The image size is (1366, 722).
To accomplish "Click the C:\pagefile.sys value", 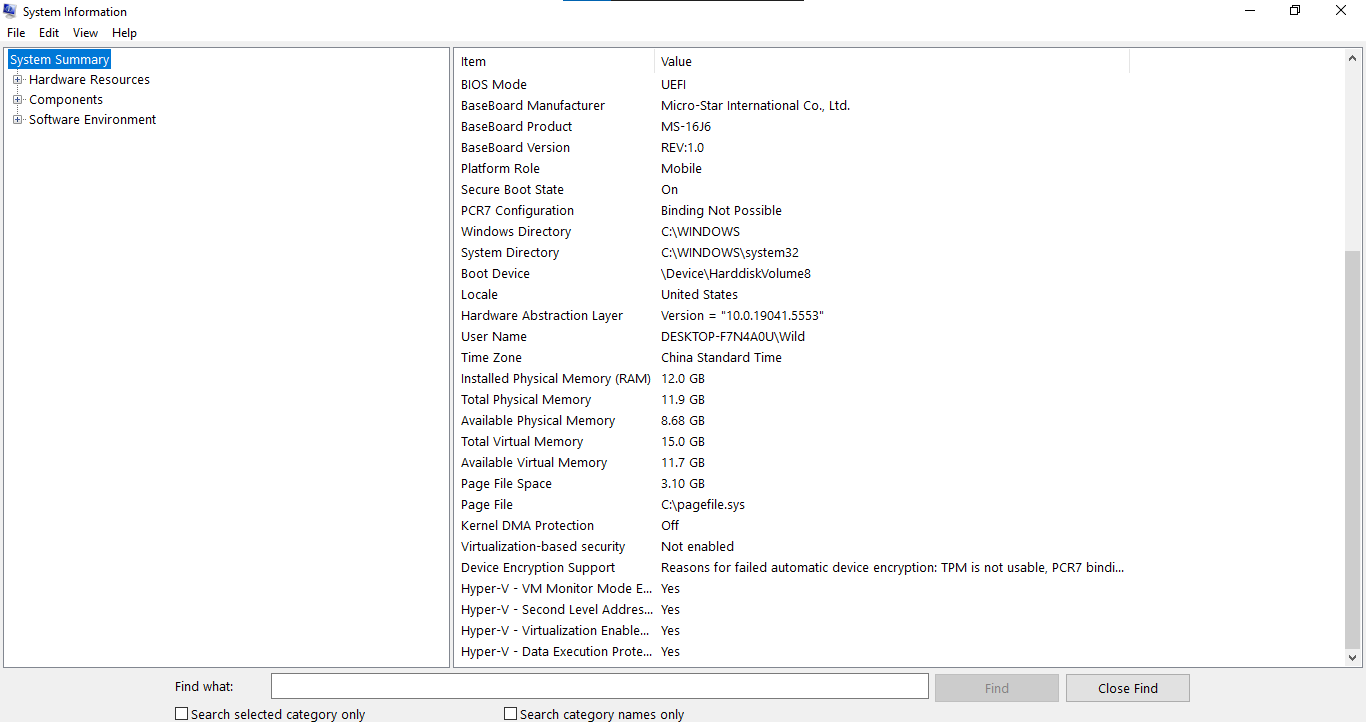I will tap(703, 505).
